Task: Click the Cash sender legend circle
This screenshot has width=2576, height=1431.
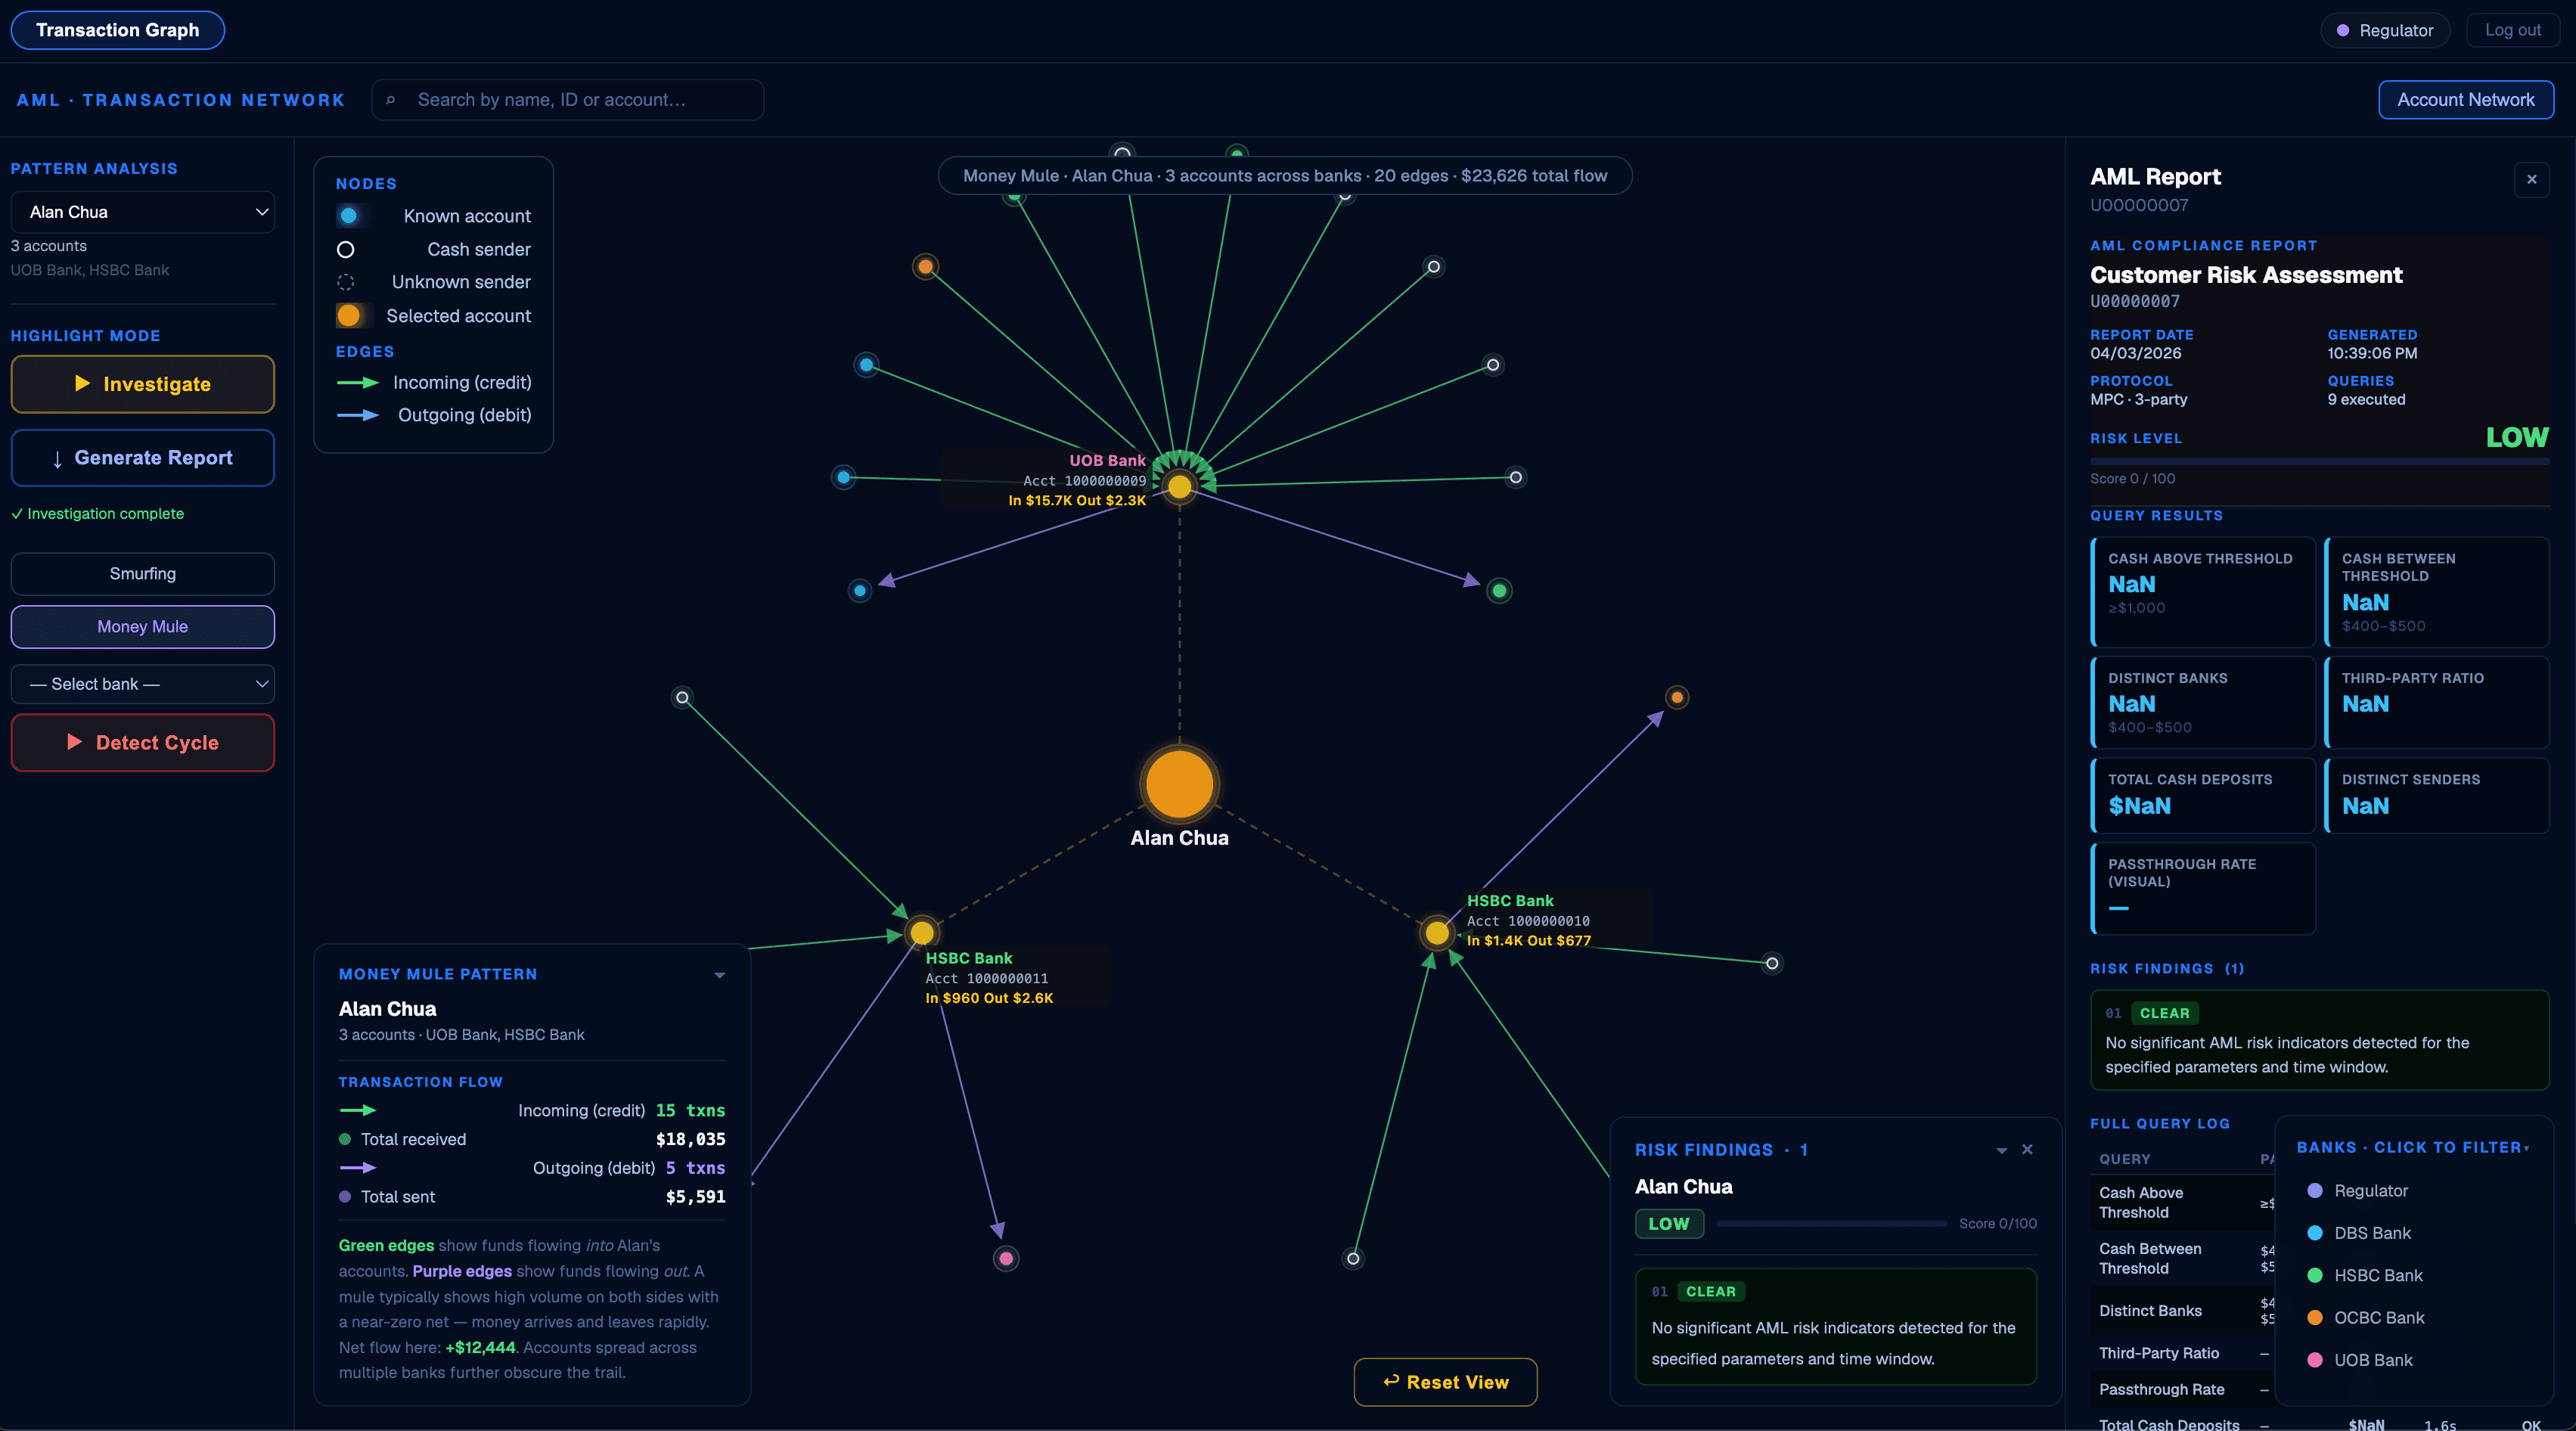Action: 345,250
